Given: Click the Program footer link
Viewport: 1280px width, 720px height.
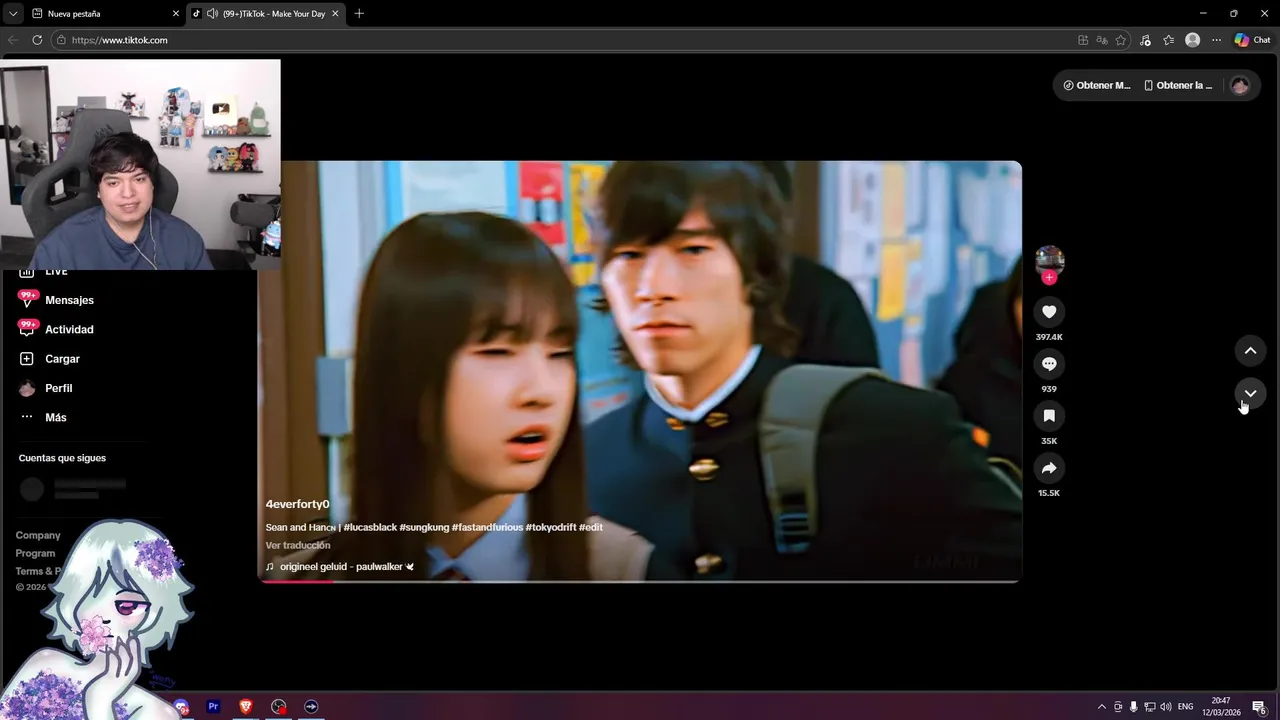Looking at the screenshot, I should (35, 553).
